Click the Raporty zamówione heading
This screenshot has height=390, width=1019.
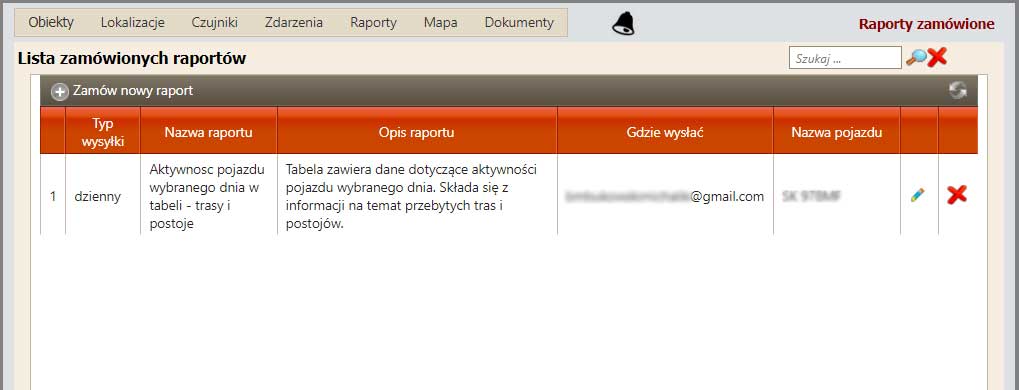coord(926,24)
